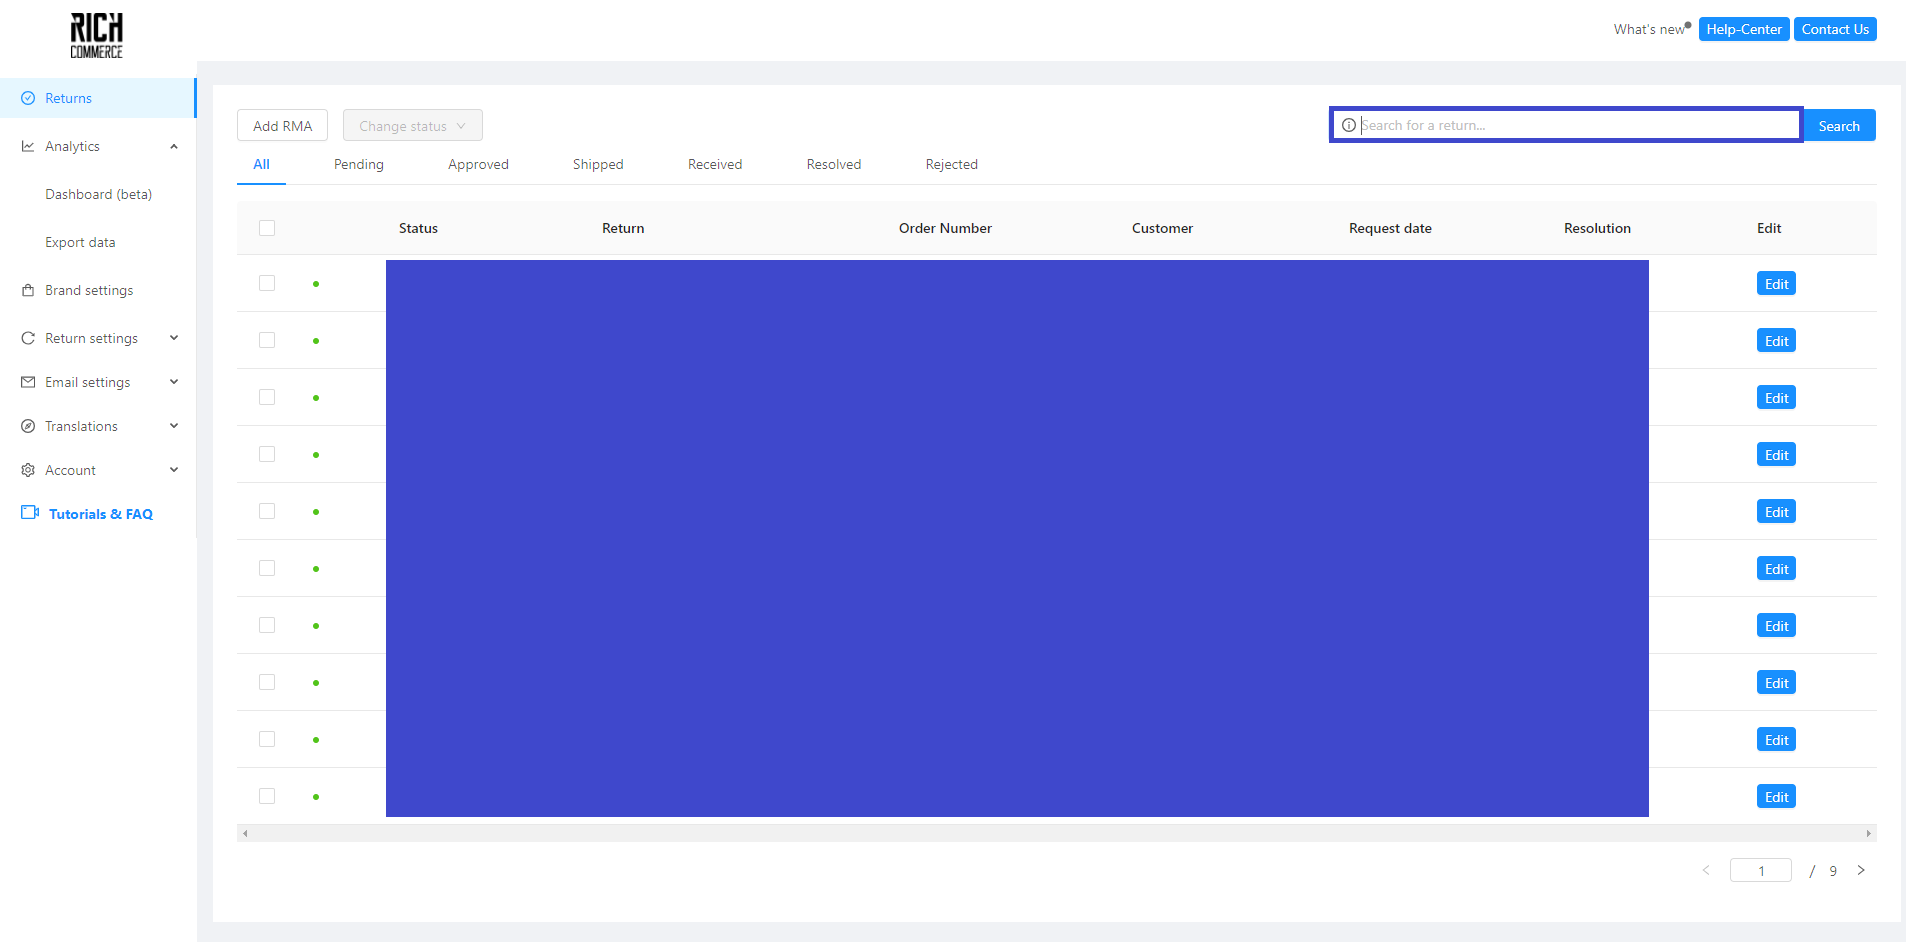Image resolution: width=1906 pixels, height=942 pixels.
Task: Open the Change status dropdown
Action: pos(413,125)
